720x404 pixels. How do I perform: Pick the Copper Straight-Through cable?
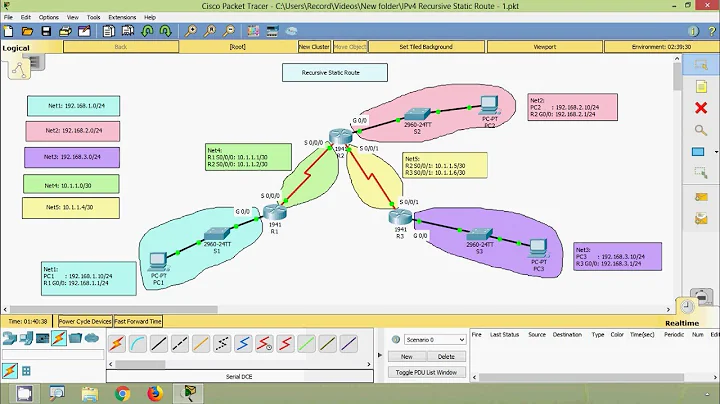coord(159,343)
